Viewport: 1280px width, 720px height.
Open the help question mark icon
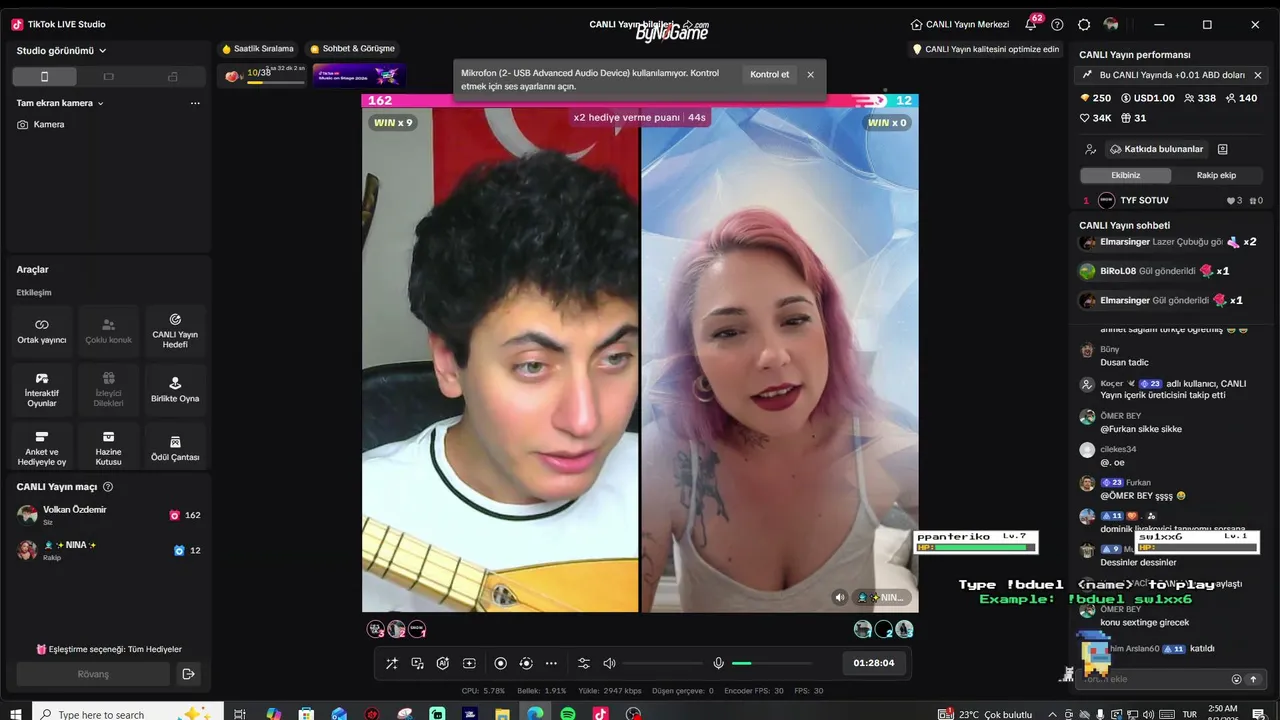click(x=1057, y=24)
